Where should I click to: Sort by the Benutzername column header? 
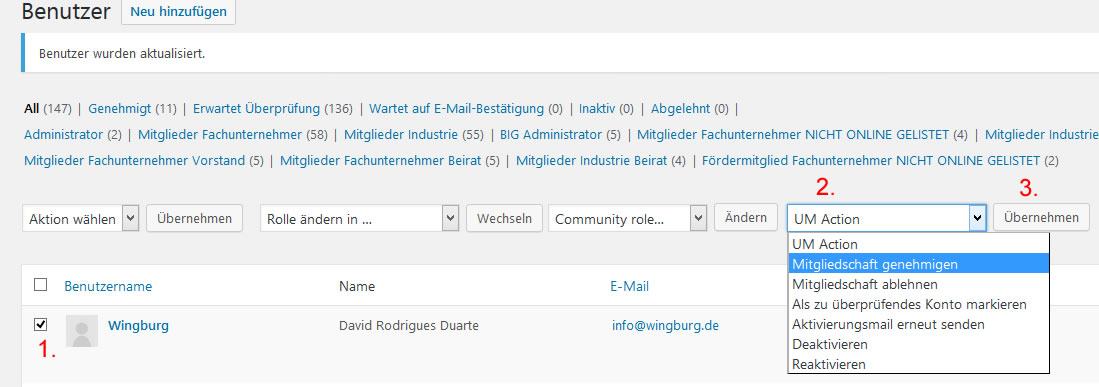108,286
